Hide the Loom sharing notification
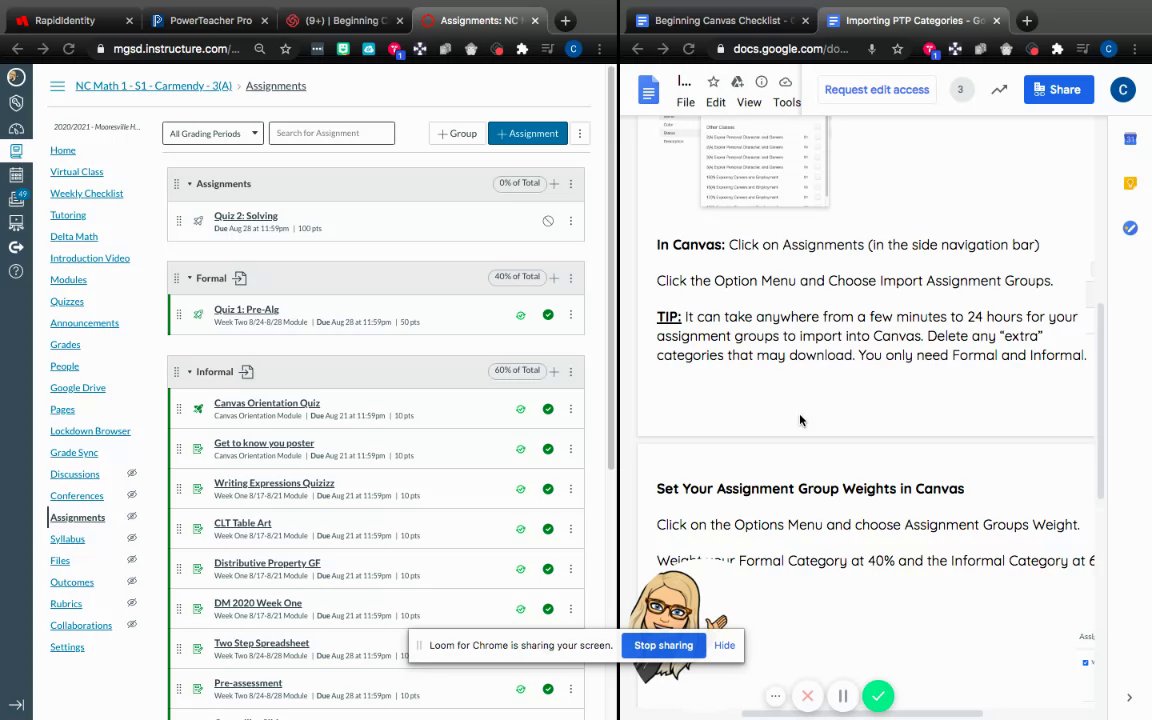 tap(724, 645)
